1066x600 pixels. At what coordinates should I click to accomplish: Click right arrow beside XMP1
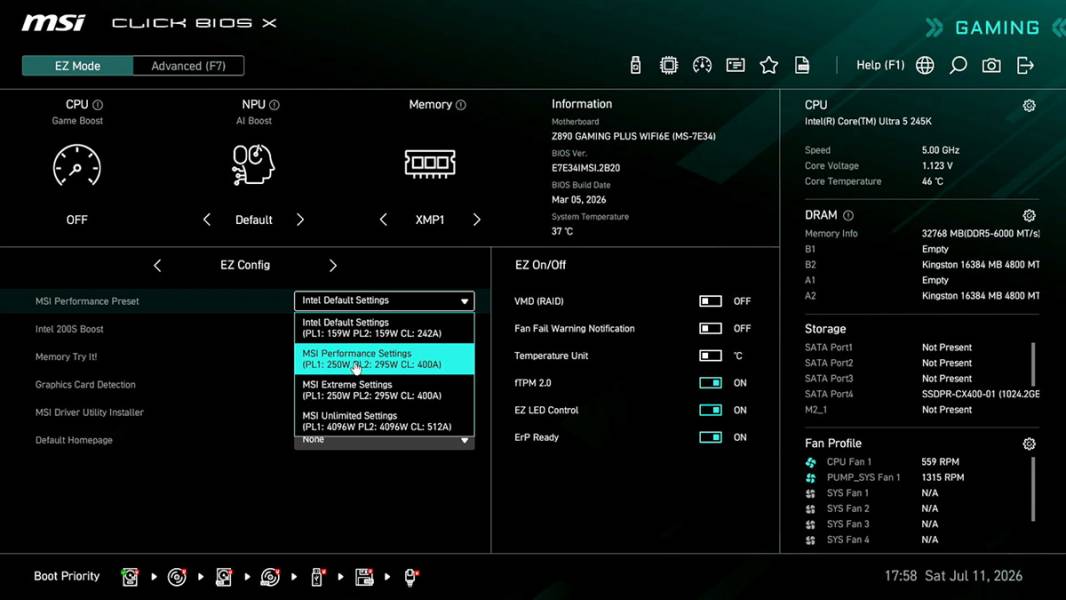click(x=477, y=219)
